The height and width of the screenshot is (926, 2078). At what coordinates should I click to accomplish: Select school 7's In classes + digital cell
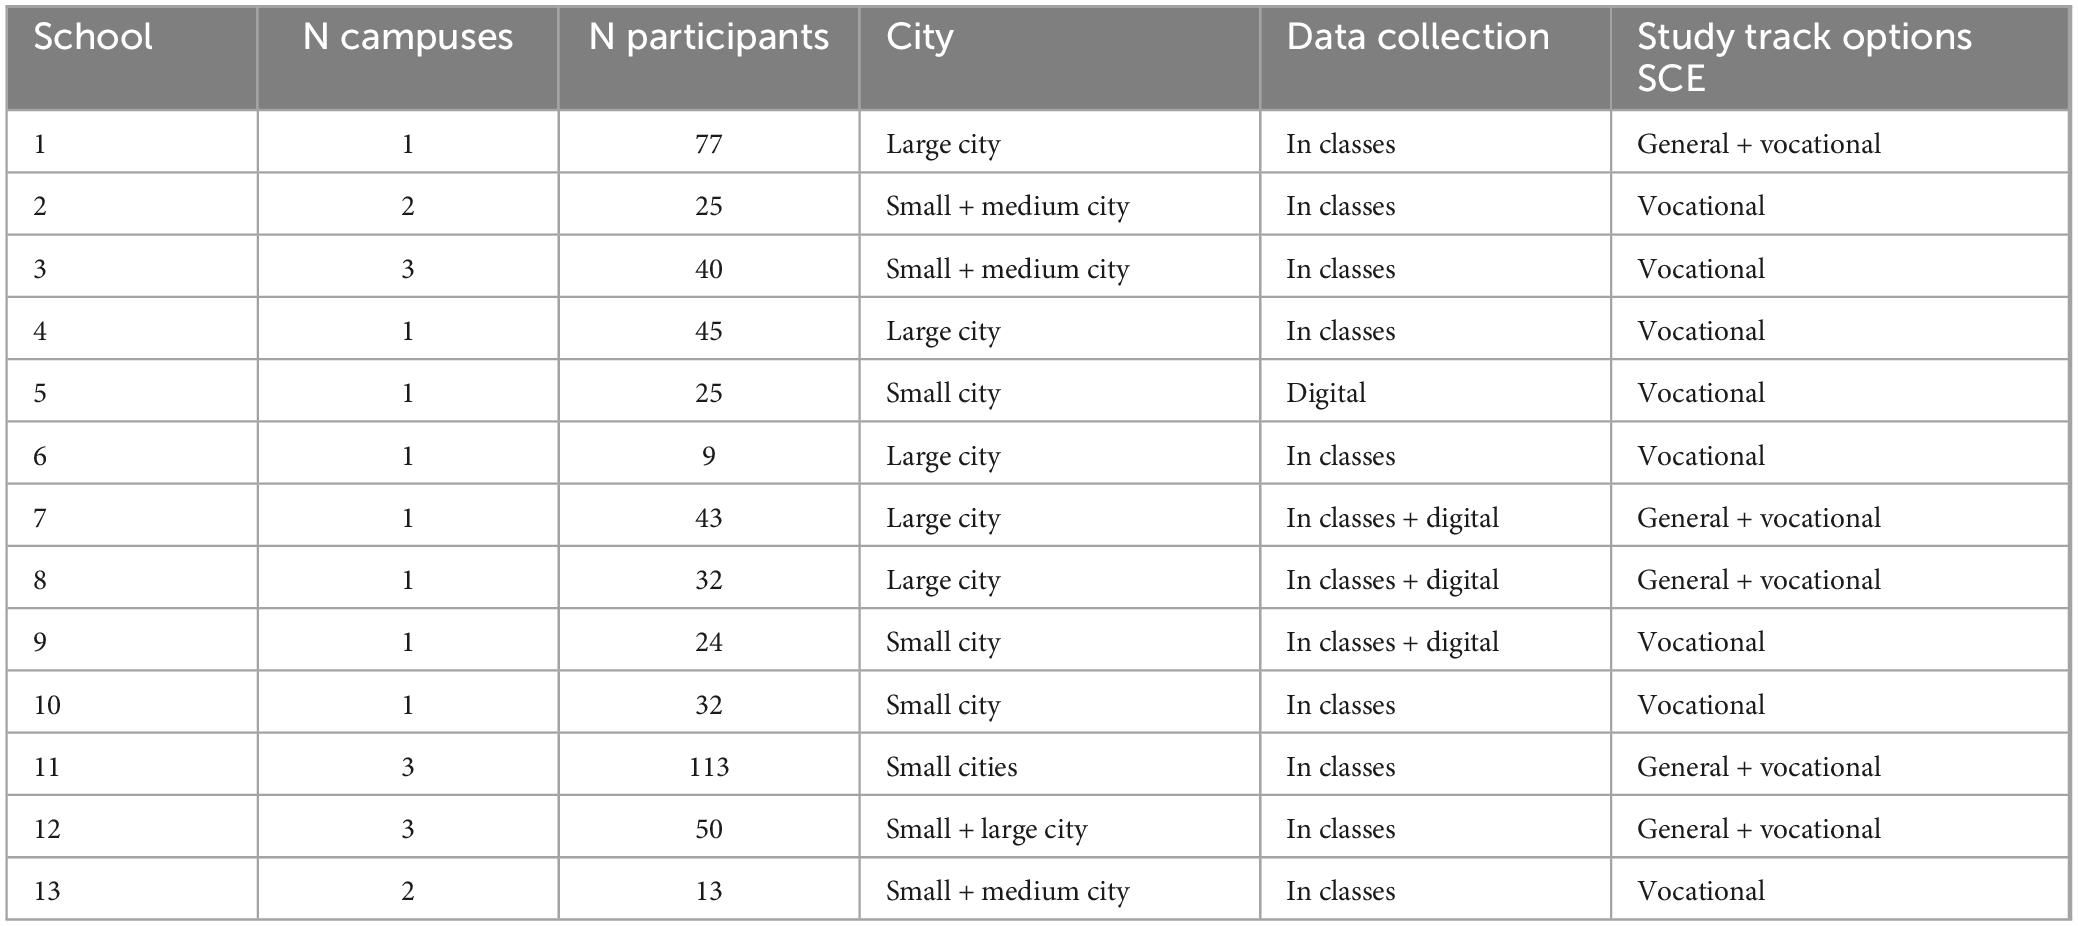pos(1436,518)
